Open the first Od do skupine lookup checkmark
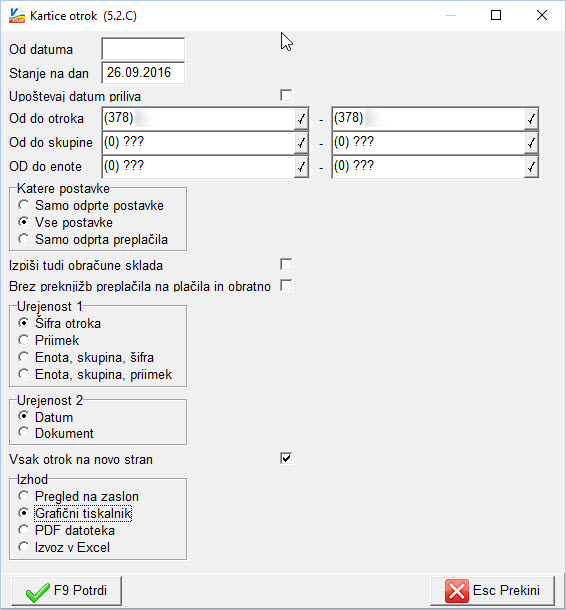This screenshot has height=610, width=566. 301,143
